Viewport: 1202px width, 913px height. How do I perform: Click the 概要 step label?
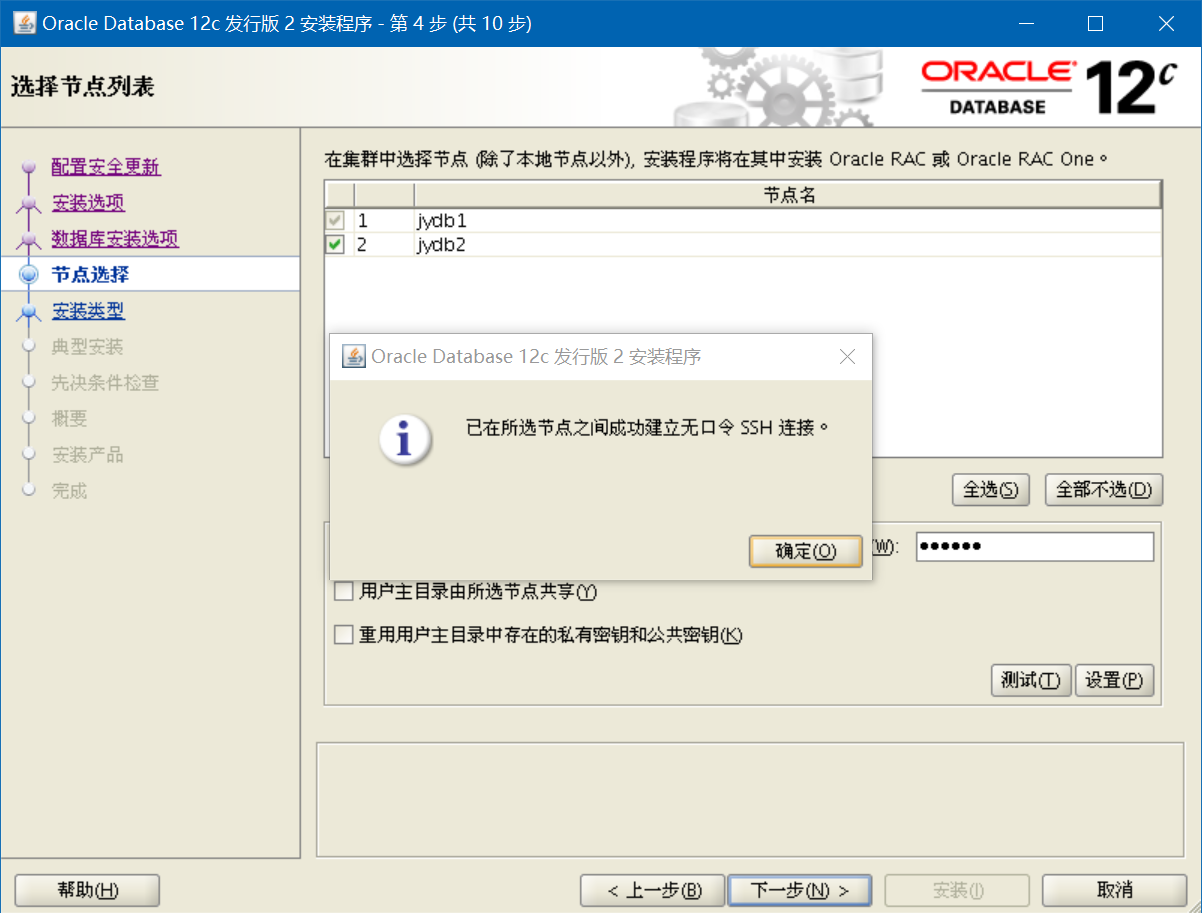coord(70,419)
